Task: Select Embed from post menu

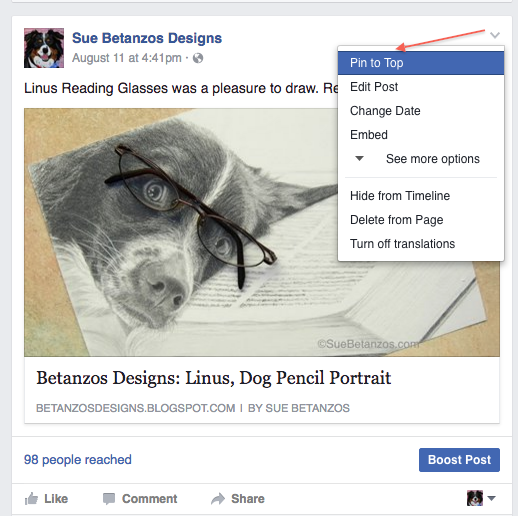Action: coord(421,135)
